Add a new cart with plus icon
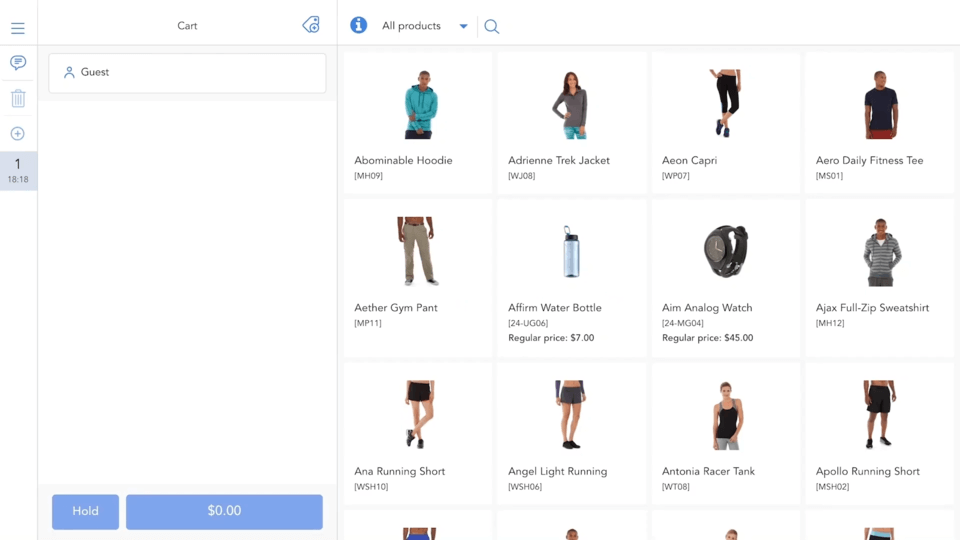This screenshot has width=960, height=540. pos(18,134)
